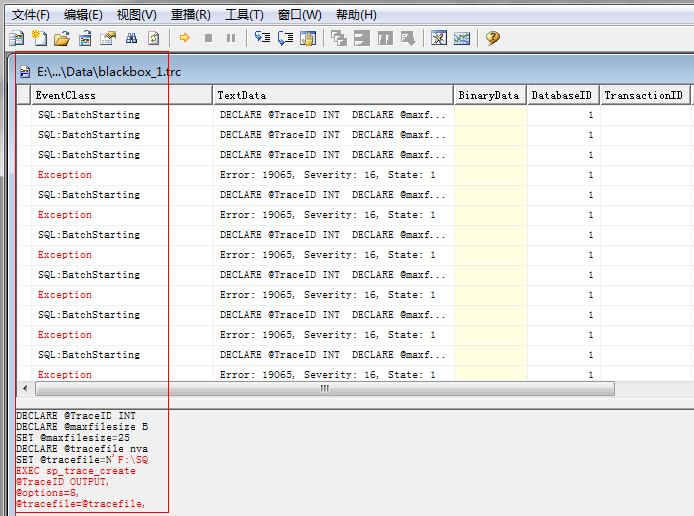Viewport: 694px width, 516px height.
Task: Click the horizontal scrollbar thumb
Action: [325, 389]
